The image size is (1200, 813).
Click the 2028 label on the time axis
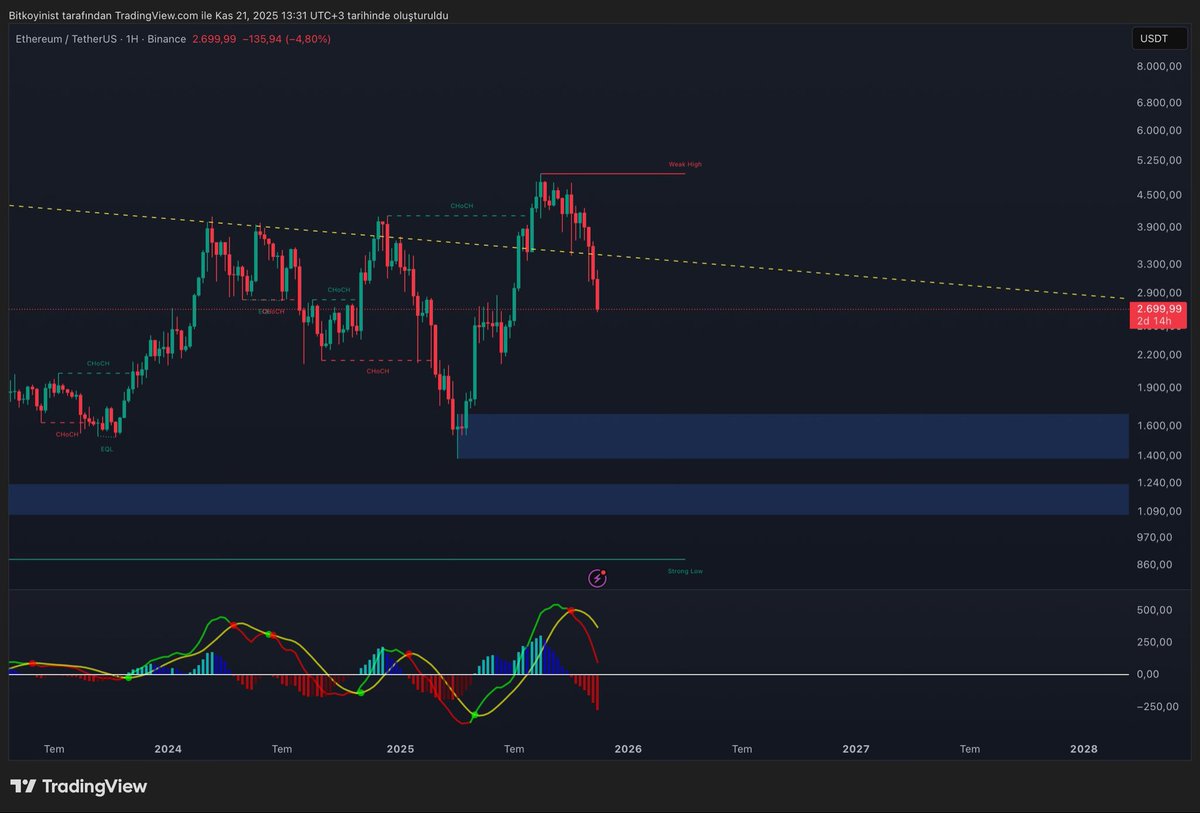coord(1084,748)
